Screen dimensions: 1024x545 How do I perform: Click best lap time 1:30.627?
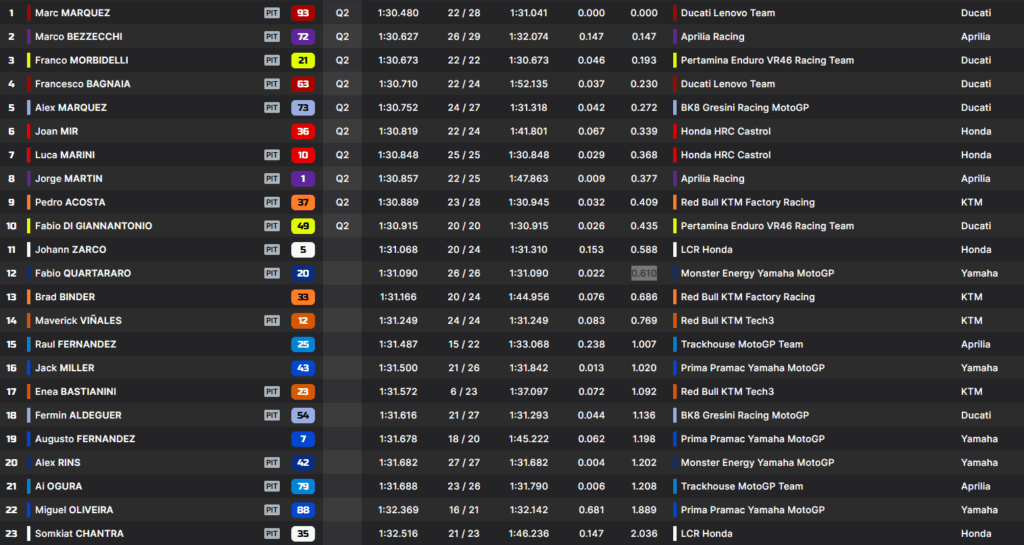pyautogui.click(x=398, y=37)
